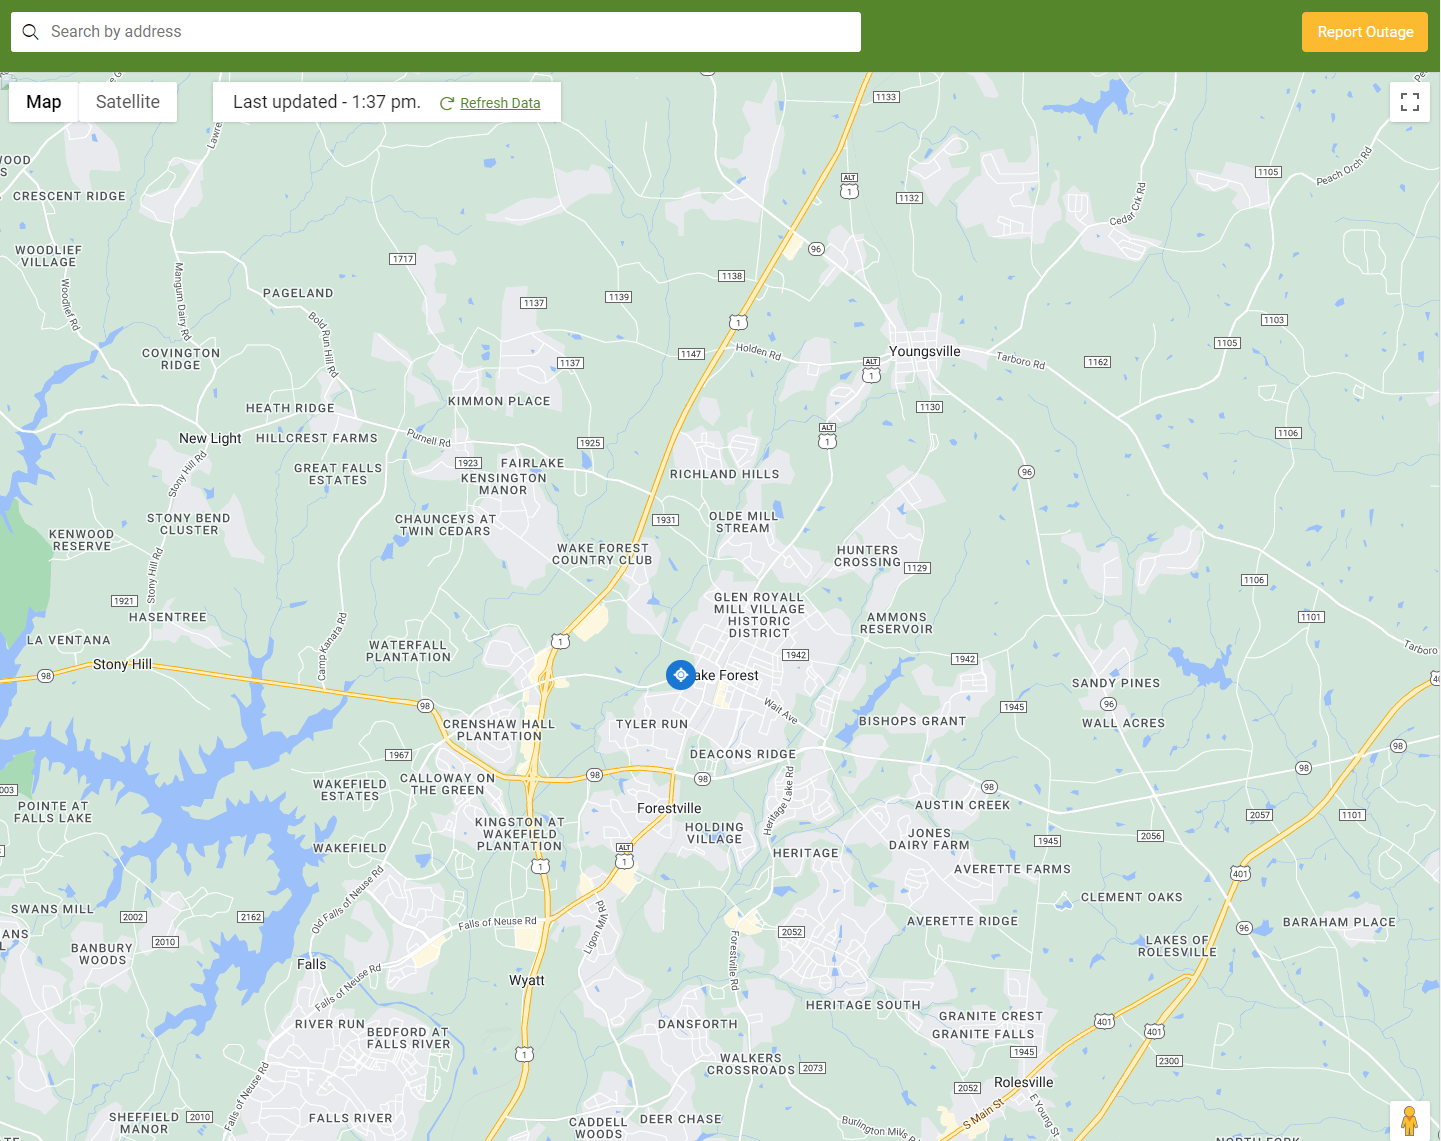Click the New Light label

(210, 438)
